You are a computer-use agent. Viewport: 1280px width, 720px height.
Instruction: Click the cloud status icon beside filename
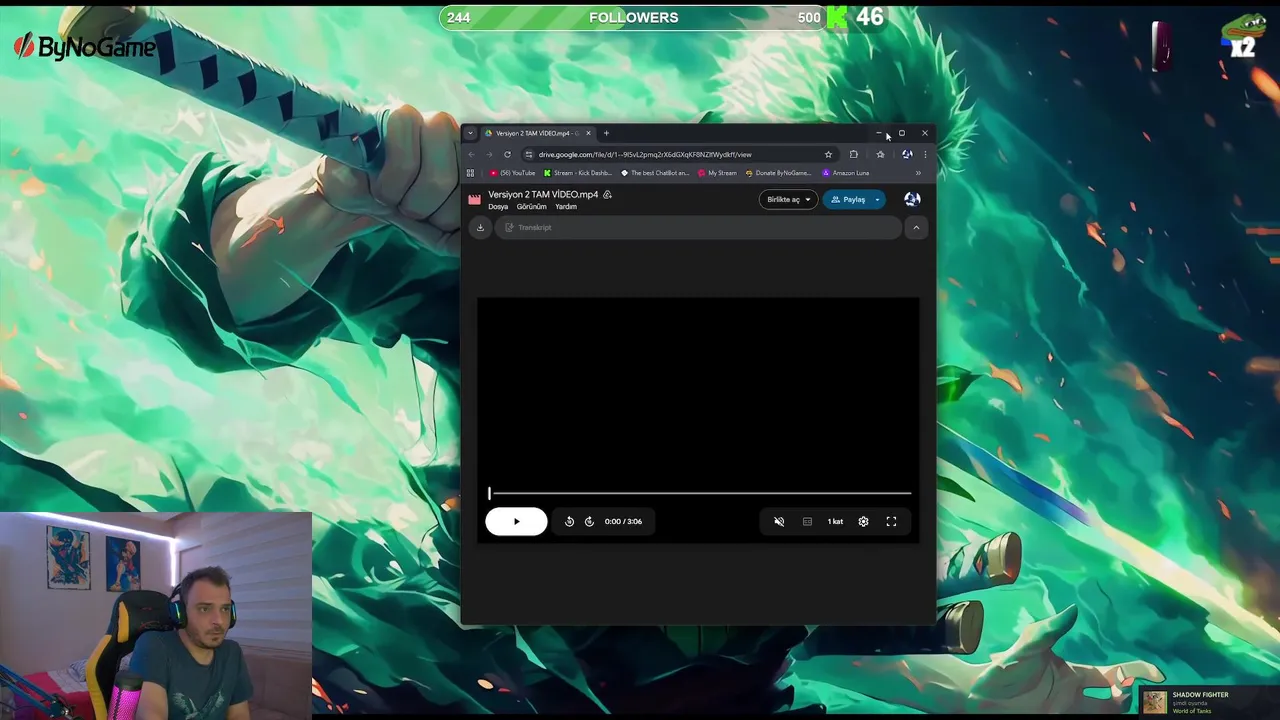607,195
